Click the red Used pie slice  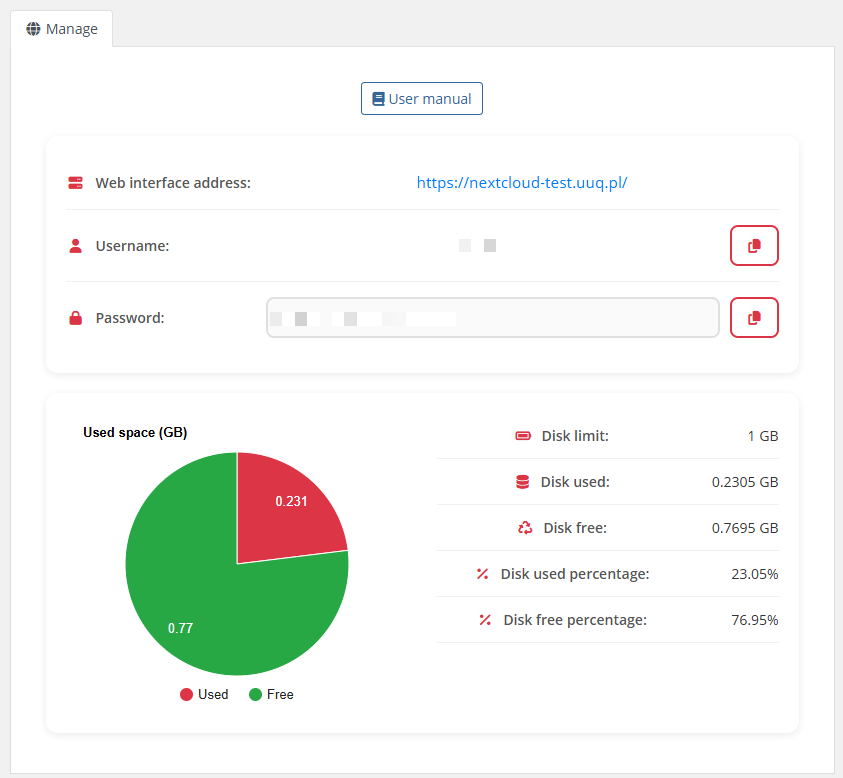coord(285,505)
